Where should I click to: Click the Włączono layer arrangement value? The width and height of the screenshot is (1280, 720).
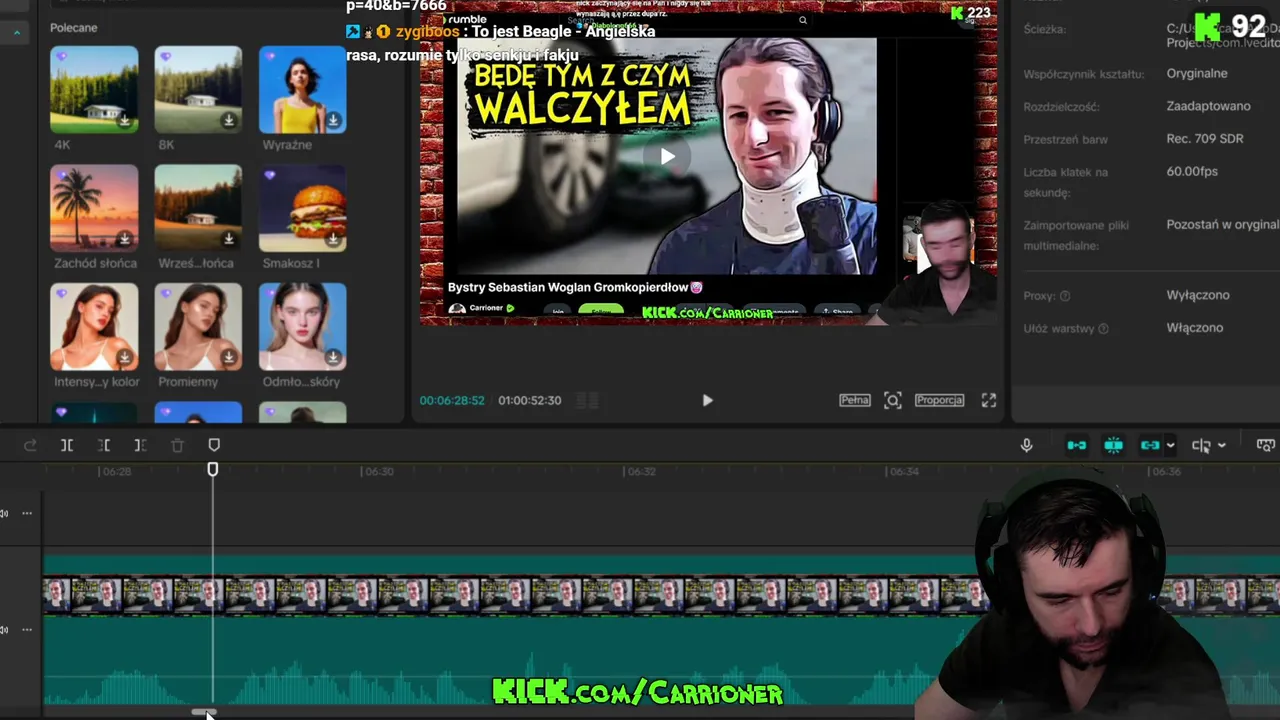1194,328
